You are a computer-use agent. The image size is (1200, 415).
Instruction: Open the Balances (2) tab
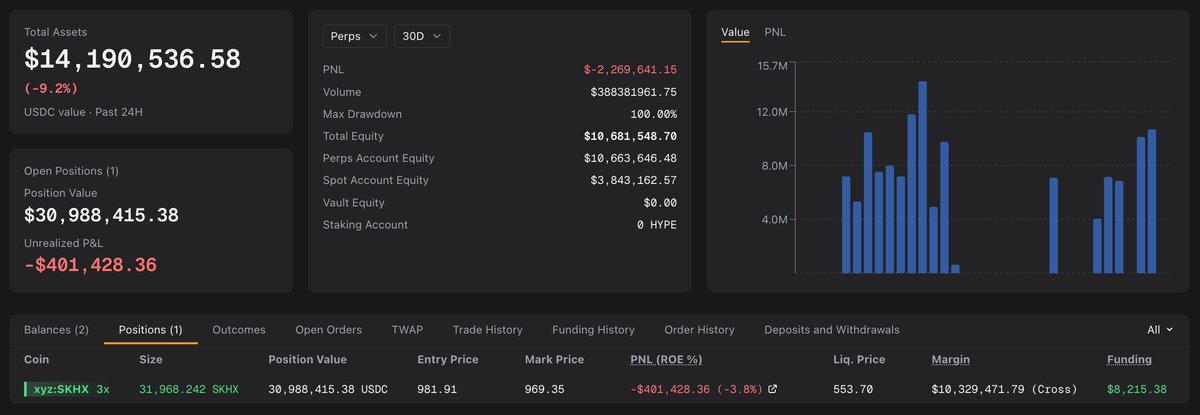tap(56, 329)
